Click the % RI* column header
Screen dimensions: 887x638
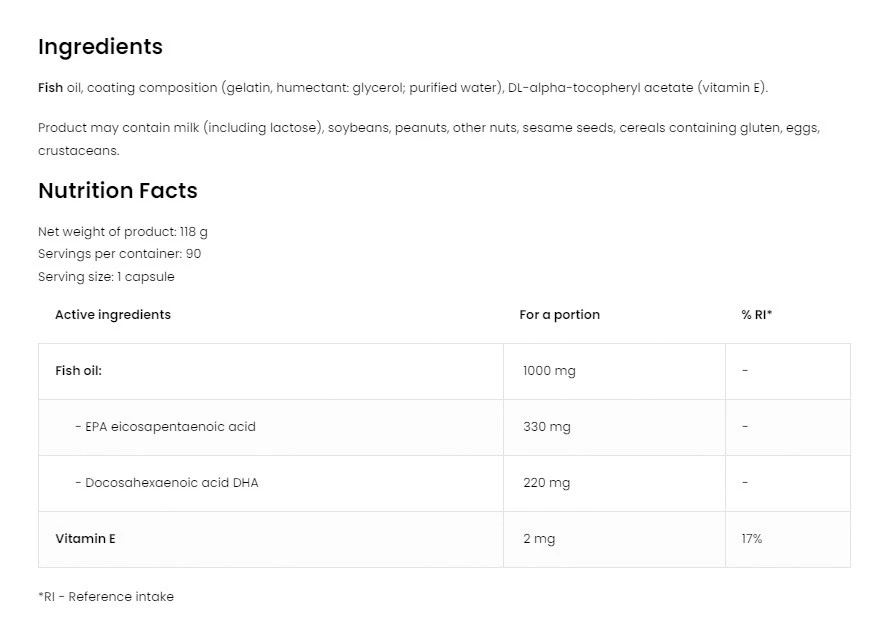tap(755, 314)
